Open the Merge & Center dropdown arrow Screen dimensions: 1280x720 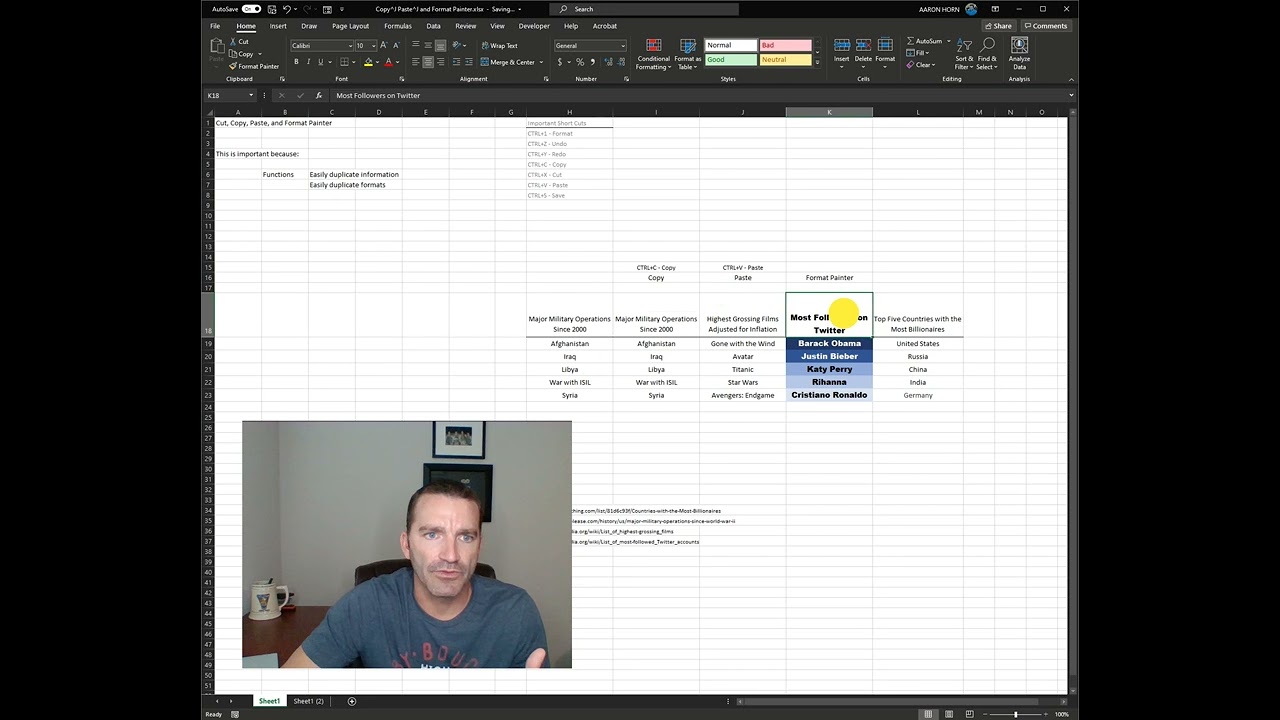pyautogui.click(x=542, y=62)
